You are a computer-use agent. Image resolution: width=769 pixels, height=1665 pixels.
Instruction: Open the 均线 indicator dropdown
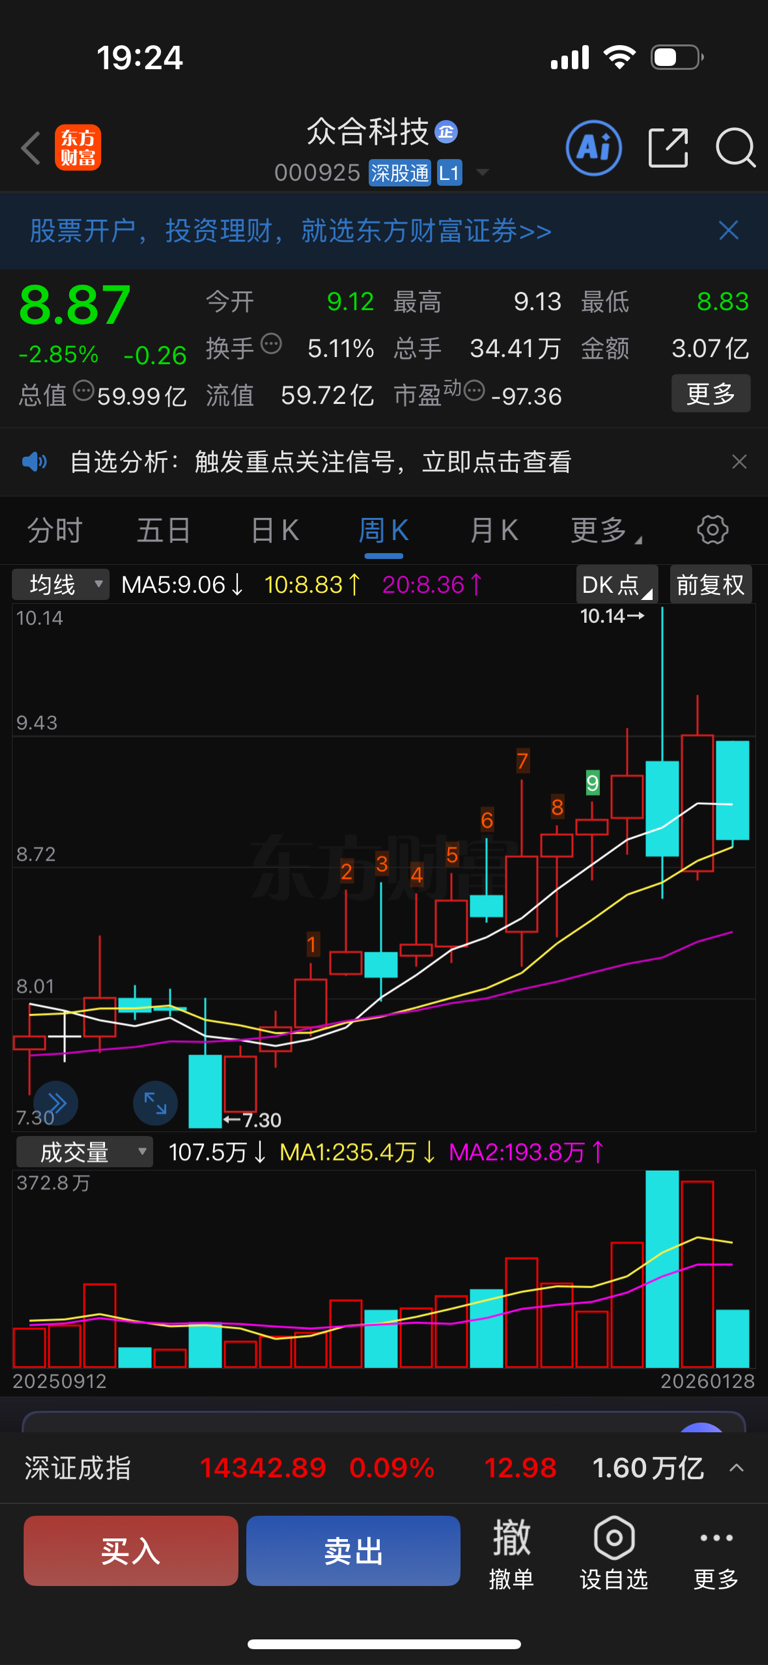60,585
